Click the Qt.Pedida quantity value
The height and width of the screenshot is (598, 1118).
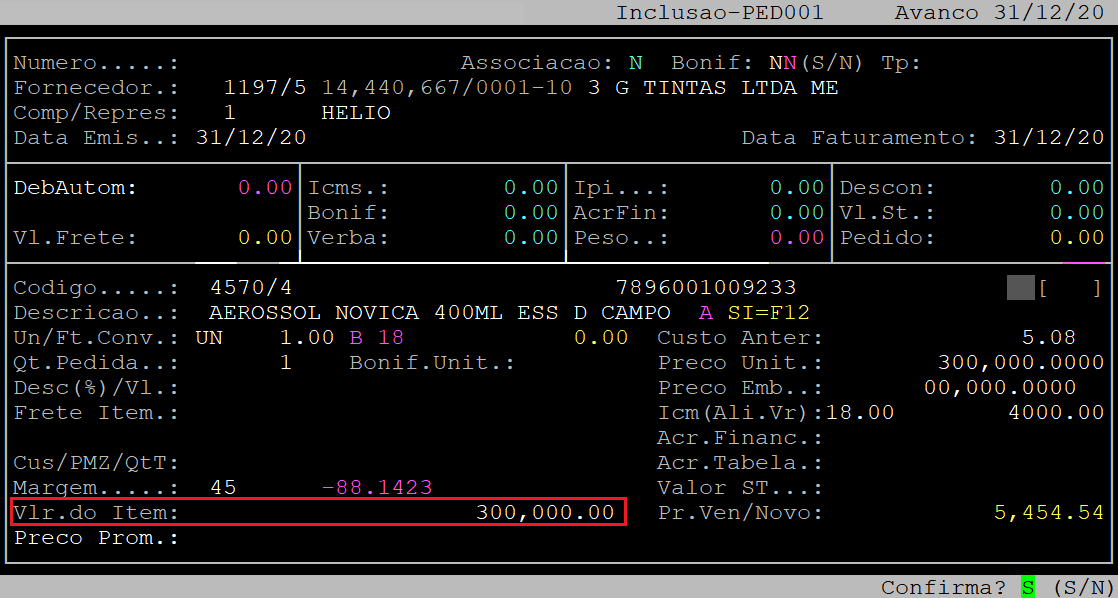[285, 363]
